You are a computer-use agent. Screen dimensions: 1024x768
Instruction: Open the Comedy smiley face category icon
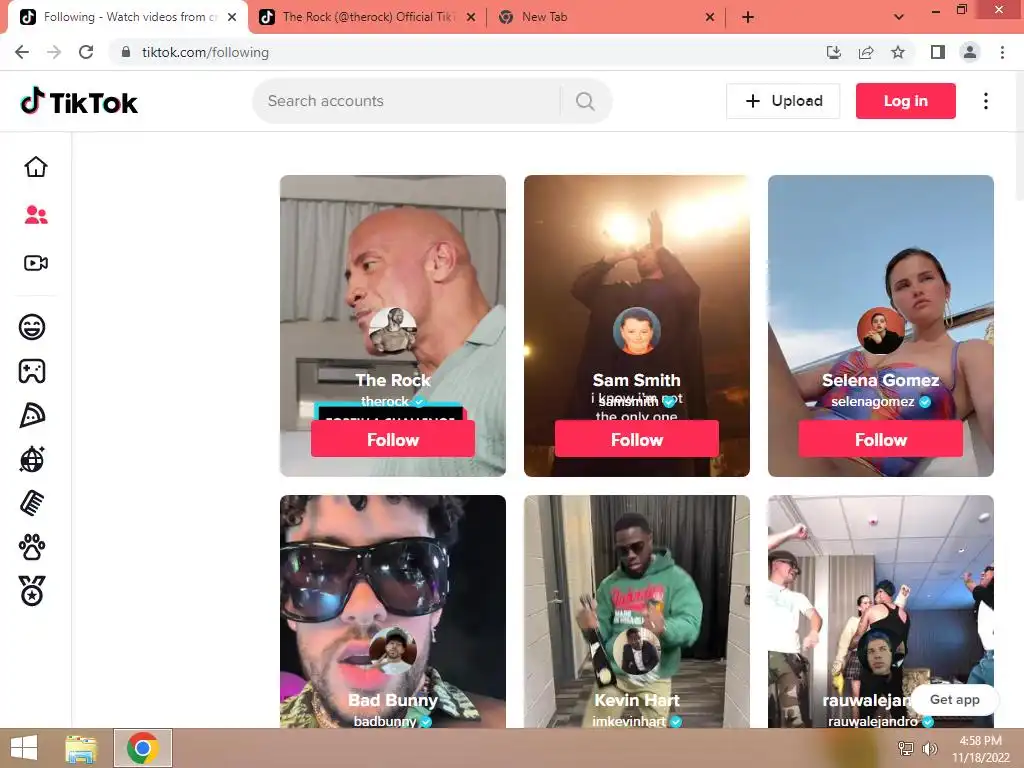tap(32, 327)
